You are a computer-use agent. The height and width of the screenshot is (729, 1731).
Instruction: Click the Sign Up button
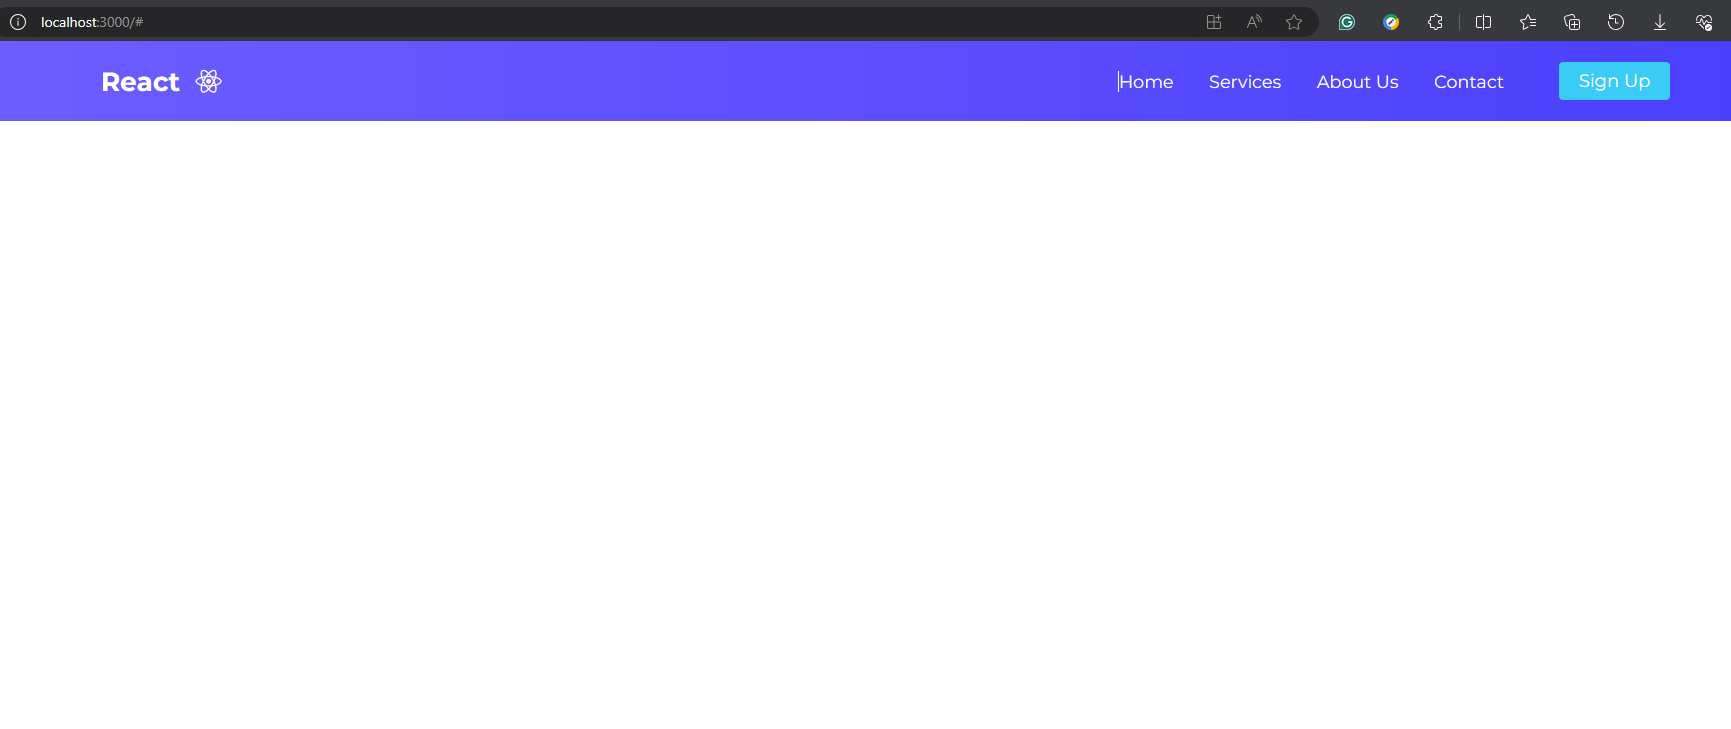1614,81
